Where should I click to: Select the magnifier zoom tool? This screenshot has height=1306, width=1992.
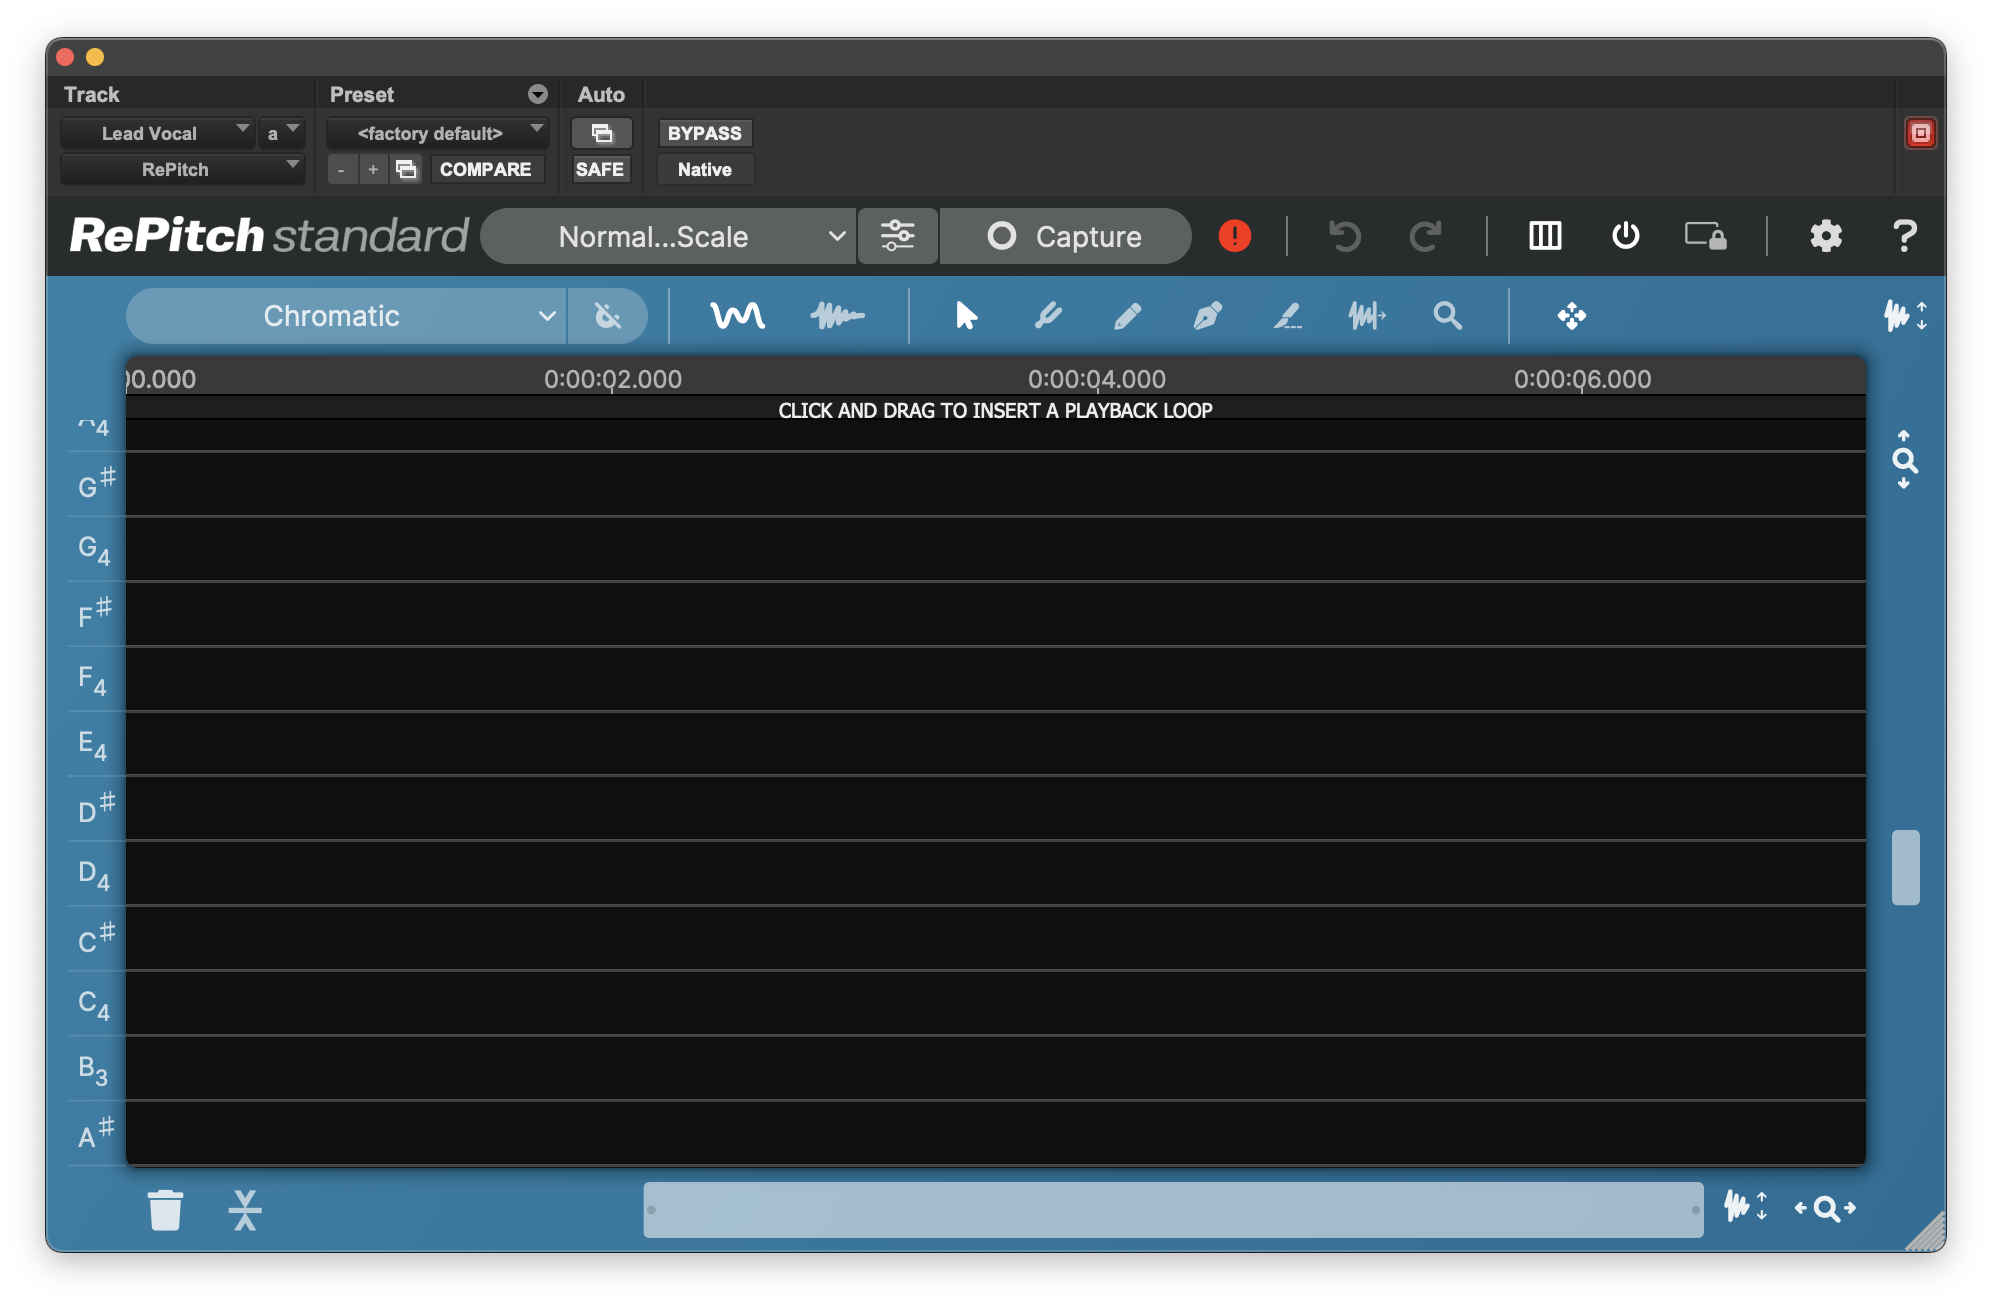1447,316
